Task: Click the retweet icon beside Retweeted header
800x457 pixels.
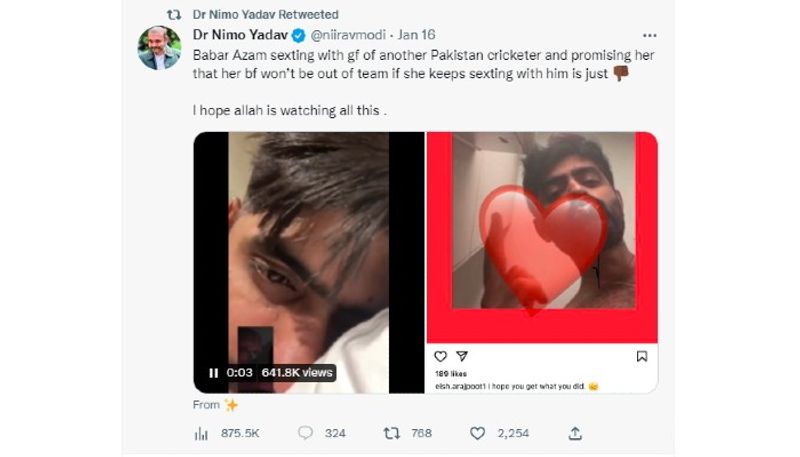Action: click(174, 15)
